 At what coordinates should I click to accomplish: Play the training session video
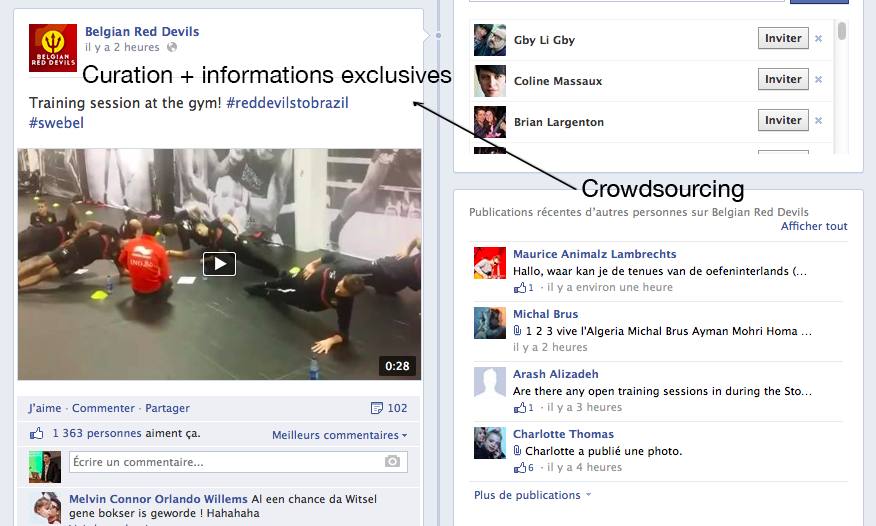coord(219,264)
